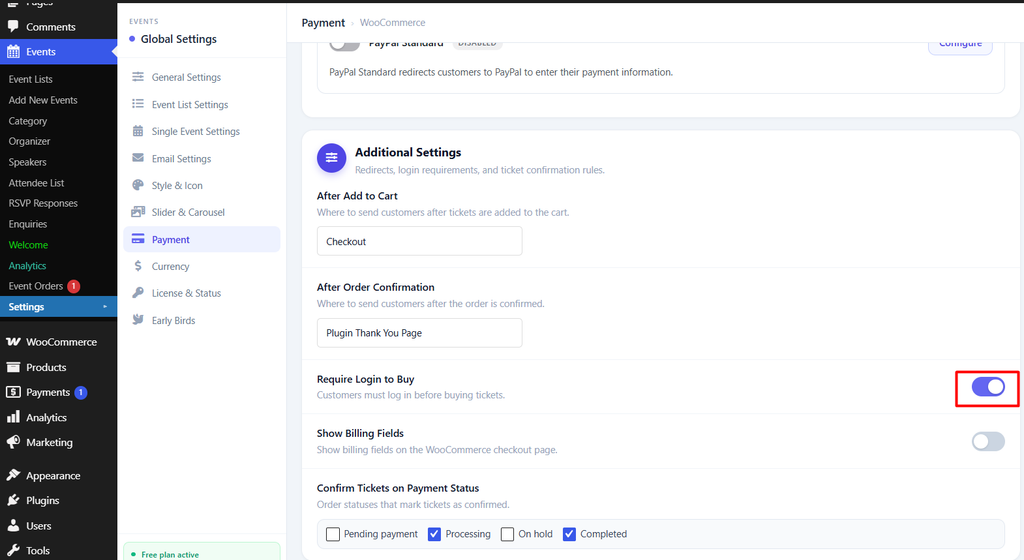This screenshot has height=560, width=1024.
Task: Click the Payment credit card icon
Action: tap(138, 239)
